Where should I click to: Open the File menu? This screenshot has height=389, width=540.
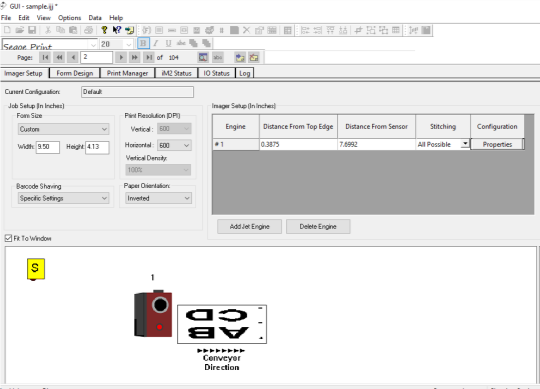pyautogui.click(x=6, y=18)
